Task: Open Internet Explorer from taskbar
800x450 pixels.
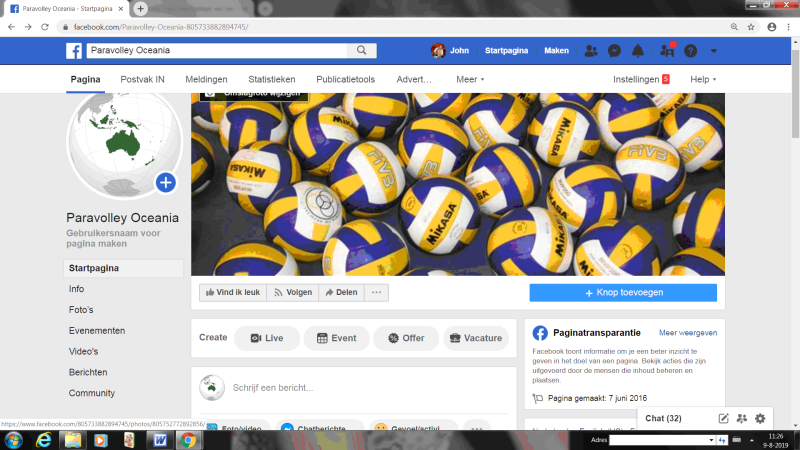Action: tap(44, 440)
